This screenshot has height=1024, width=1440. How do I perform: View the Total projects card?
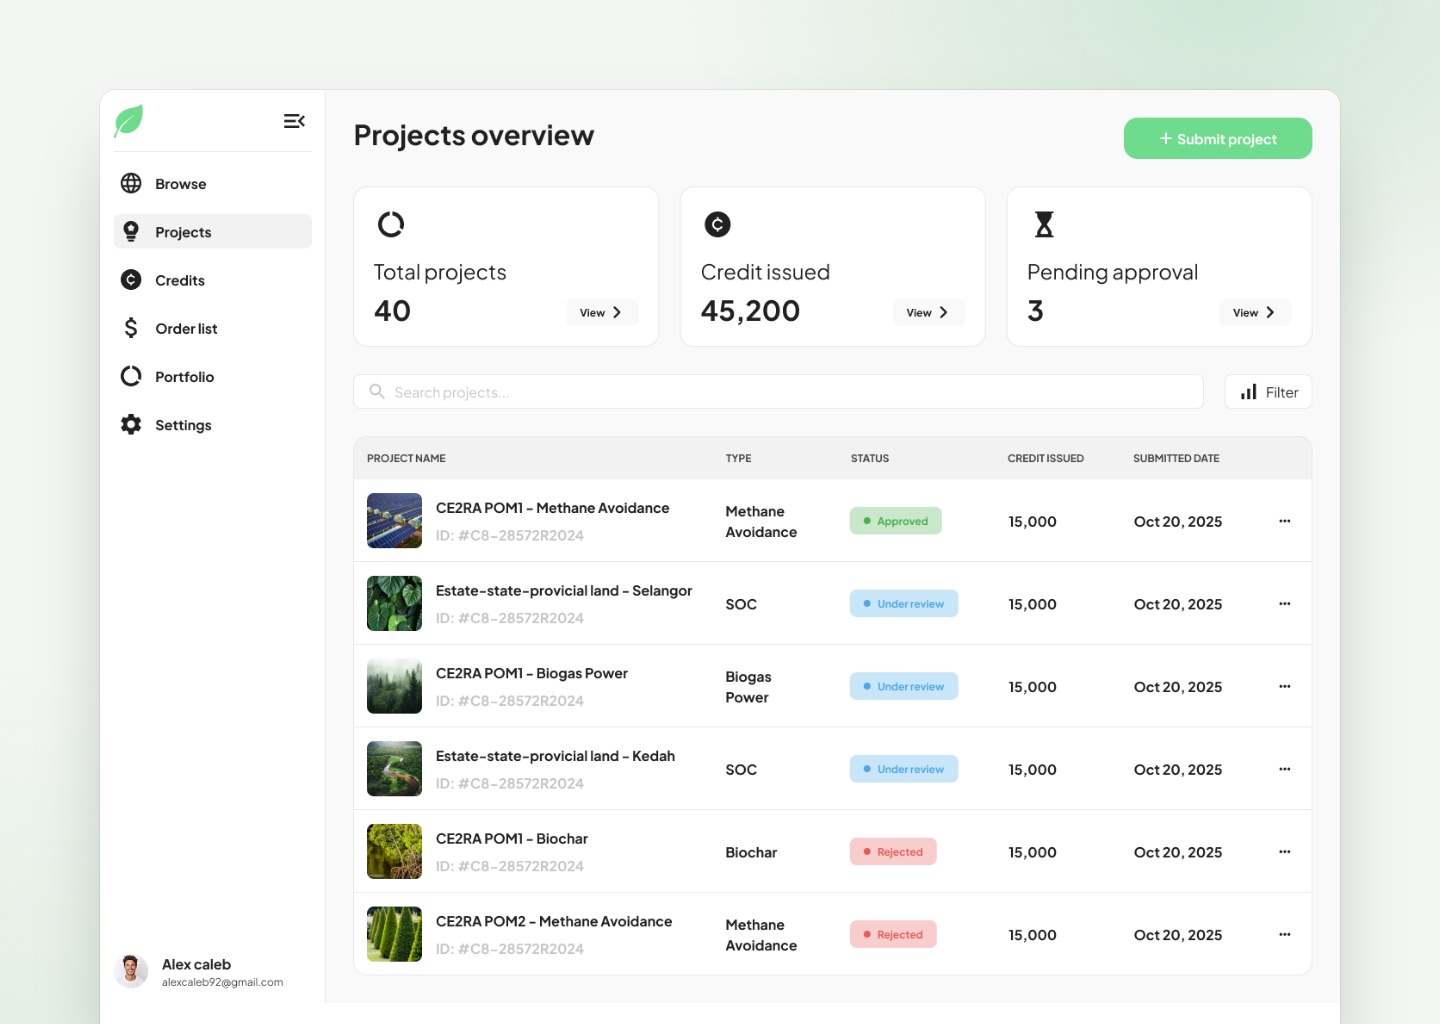(x=601, y=312)
